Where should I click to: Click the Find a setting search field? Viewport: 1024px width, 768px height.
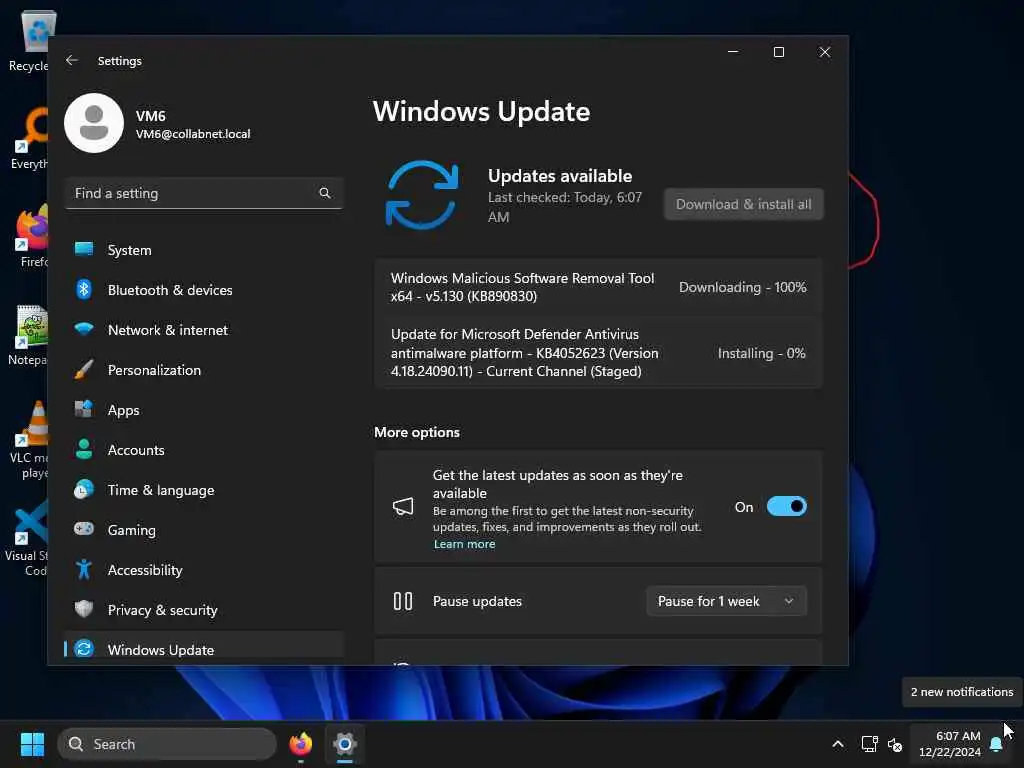pos(204,193)
